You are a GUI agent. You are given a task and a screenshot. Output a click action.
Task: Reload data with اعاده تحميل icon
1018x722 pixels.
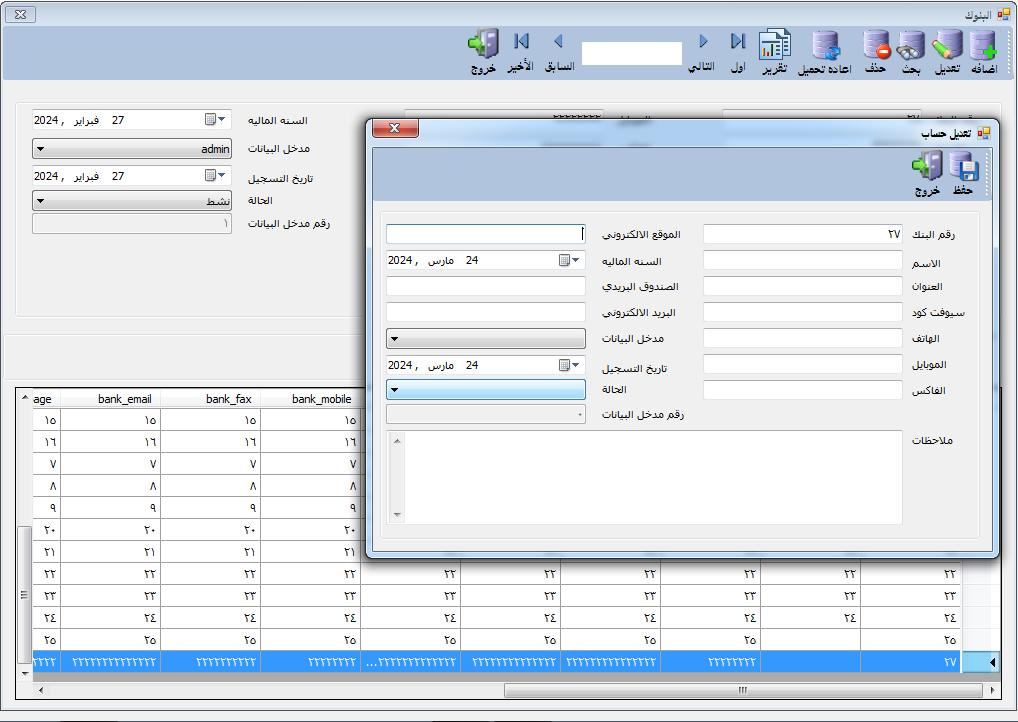pyautogui.click(x=825, y=47)
